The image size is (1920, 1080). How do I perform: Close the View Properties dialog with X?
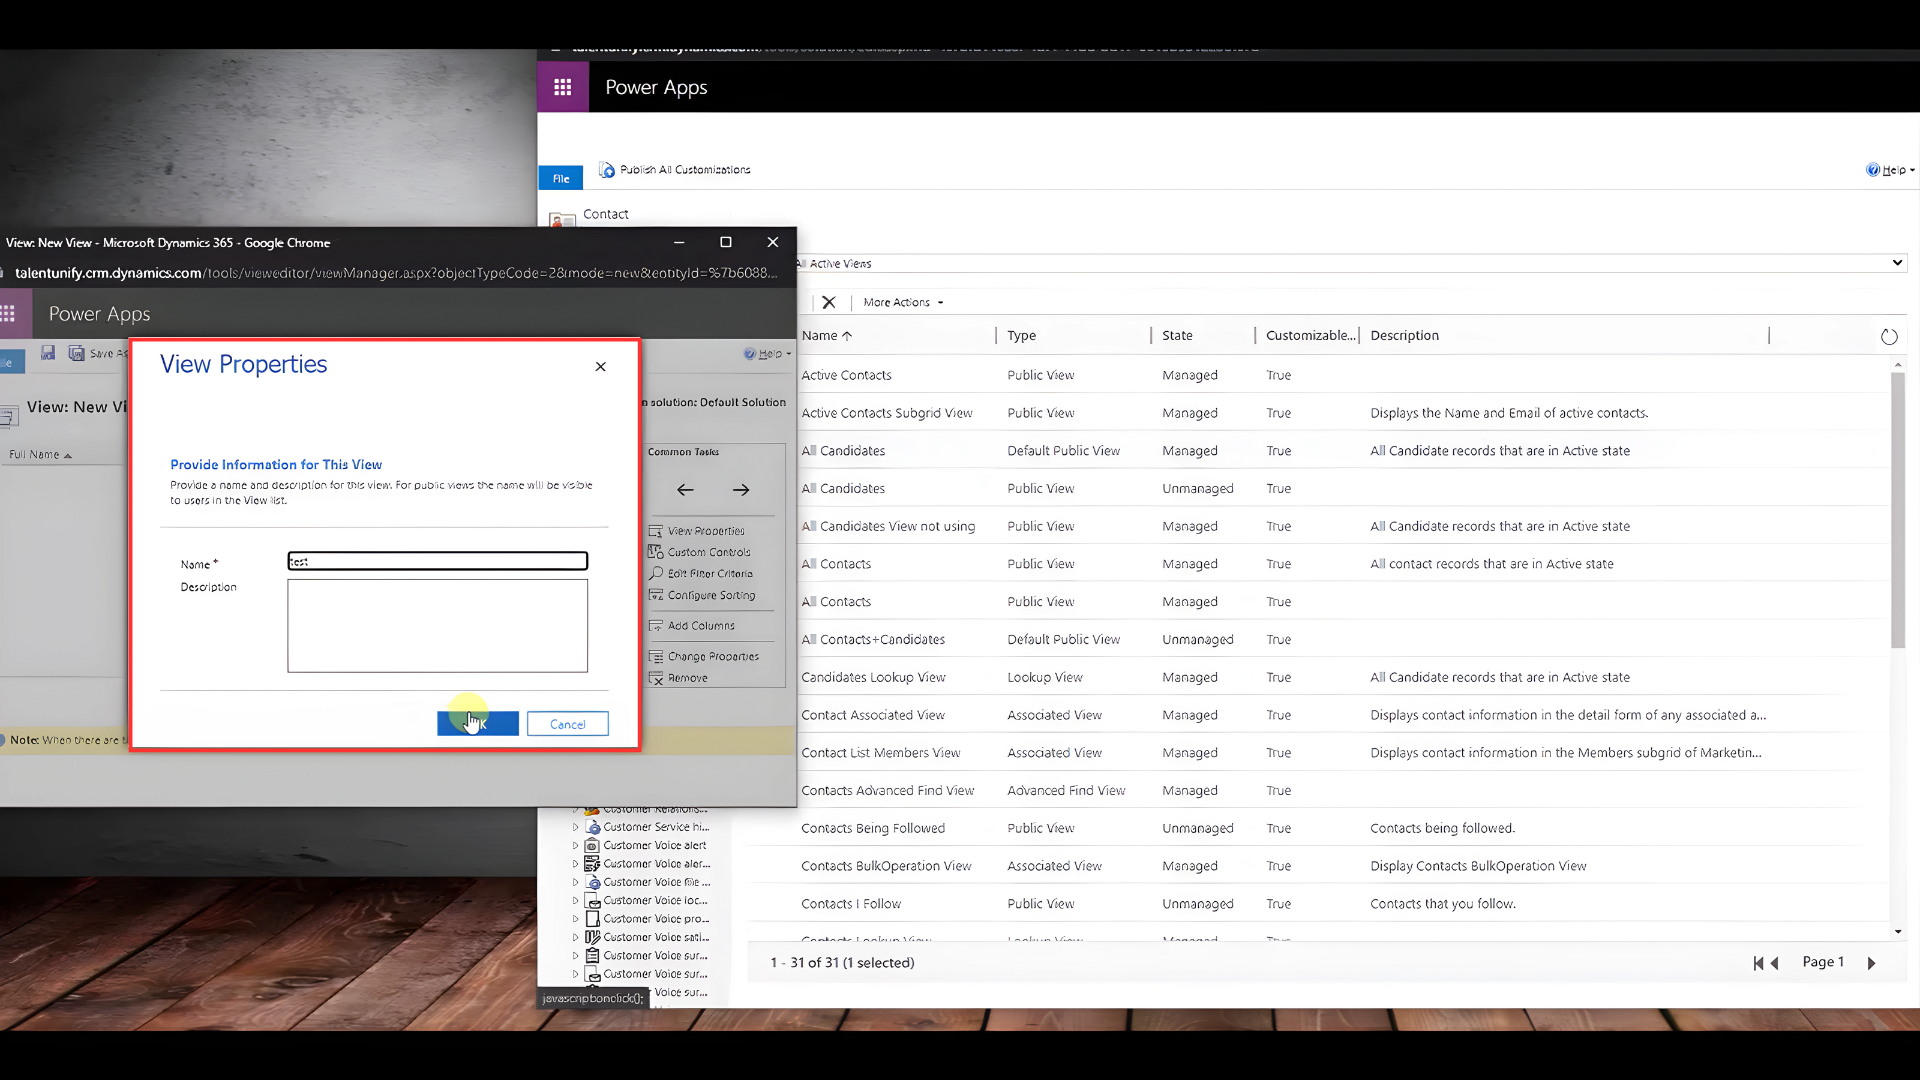(x=601, y=367)
